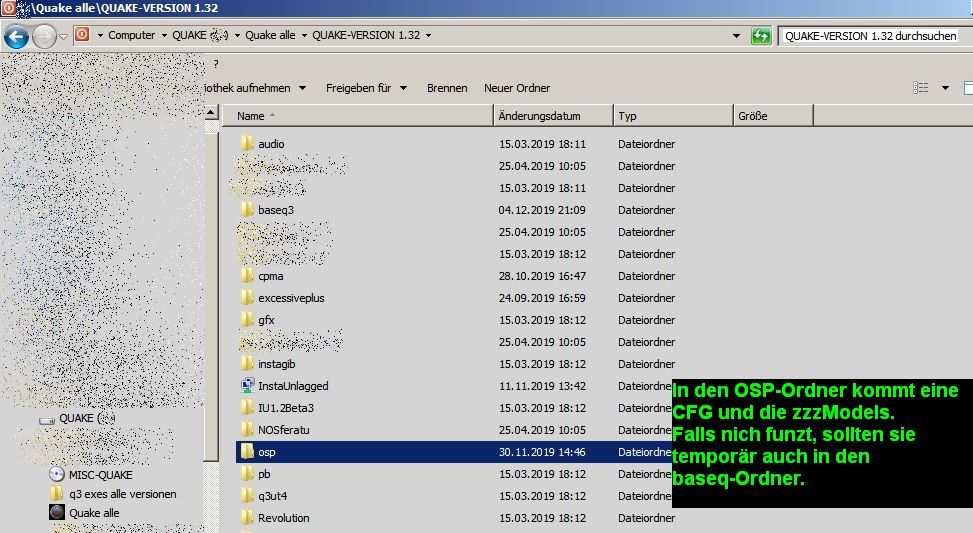This screenshot has height=533, width=973.
Task: Select the NOSferatu folder name
Action: [x=284, y=430]
